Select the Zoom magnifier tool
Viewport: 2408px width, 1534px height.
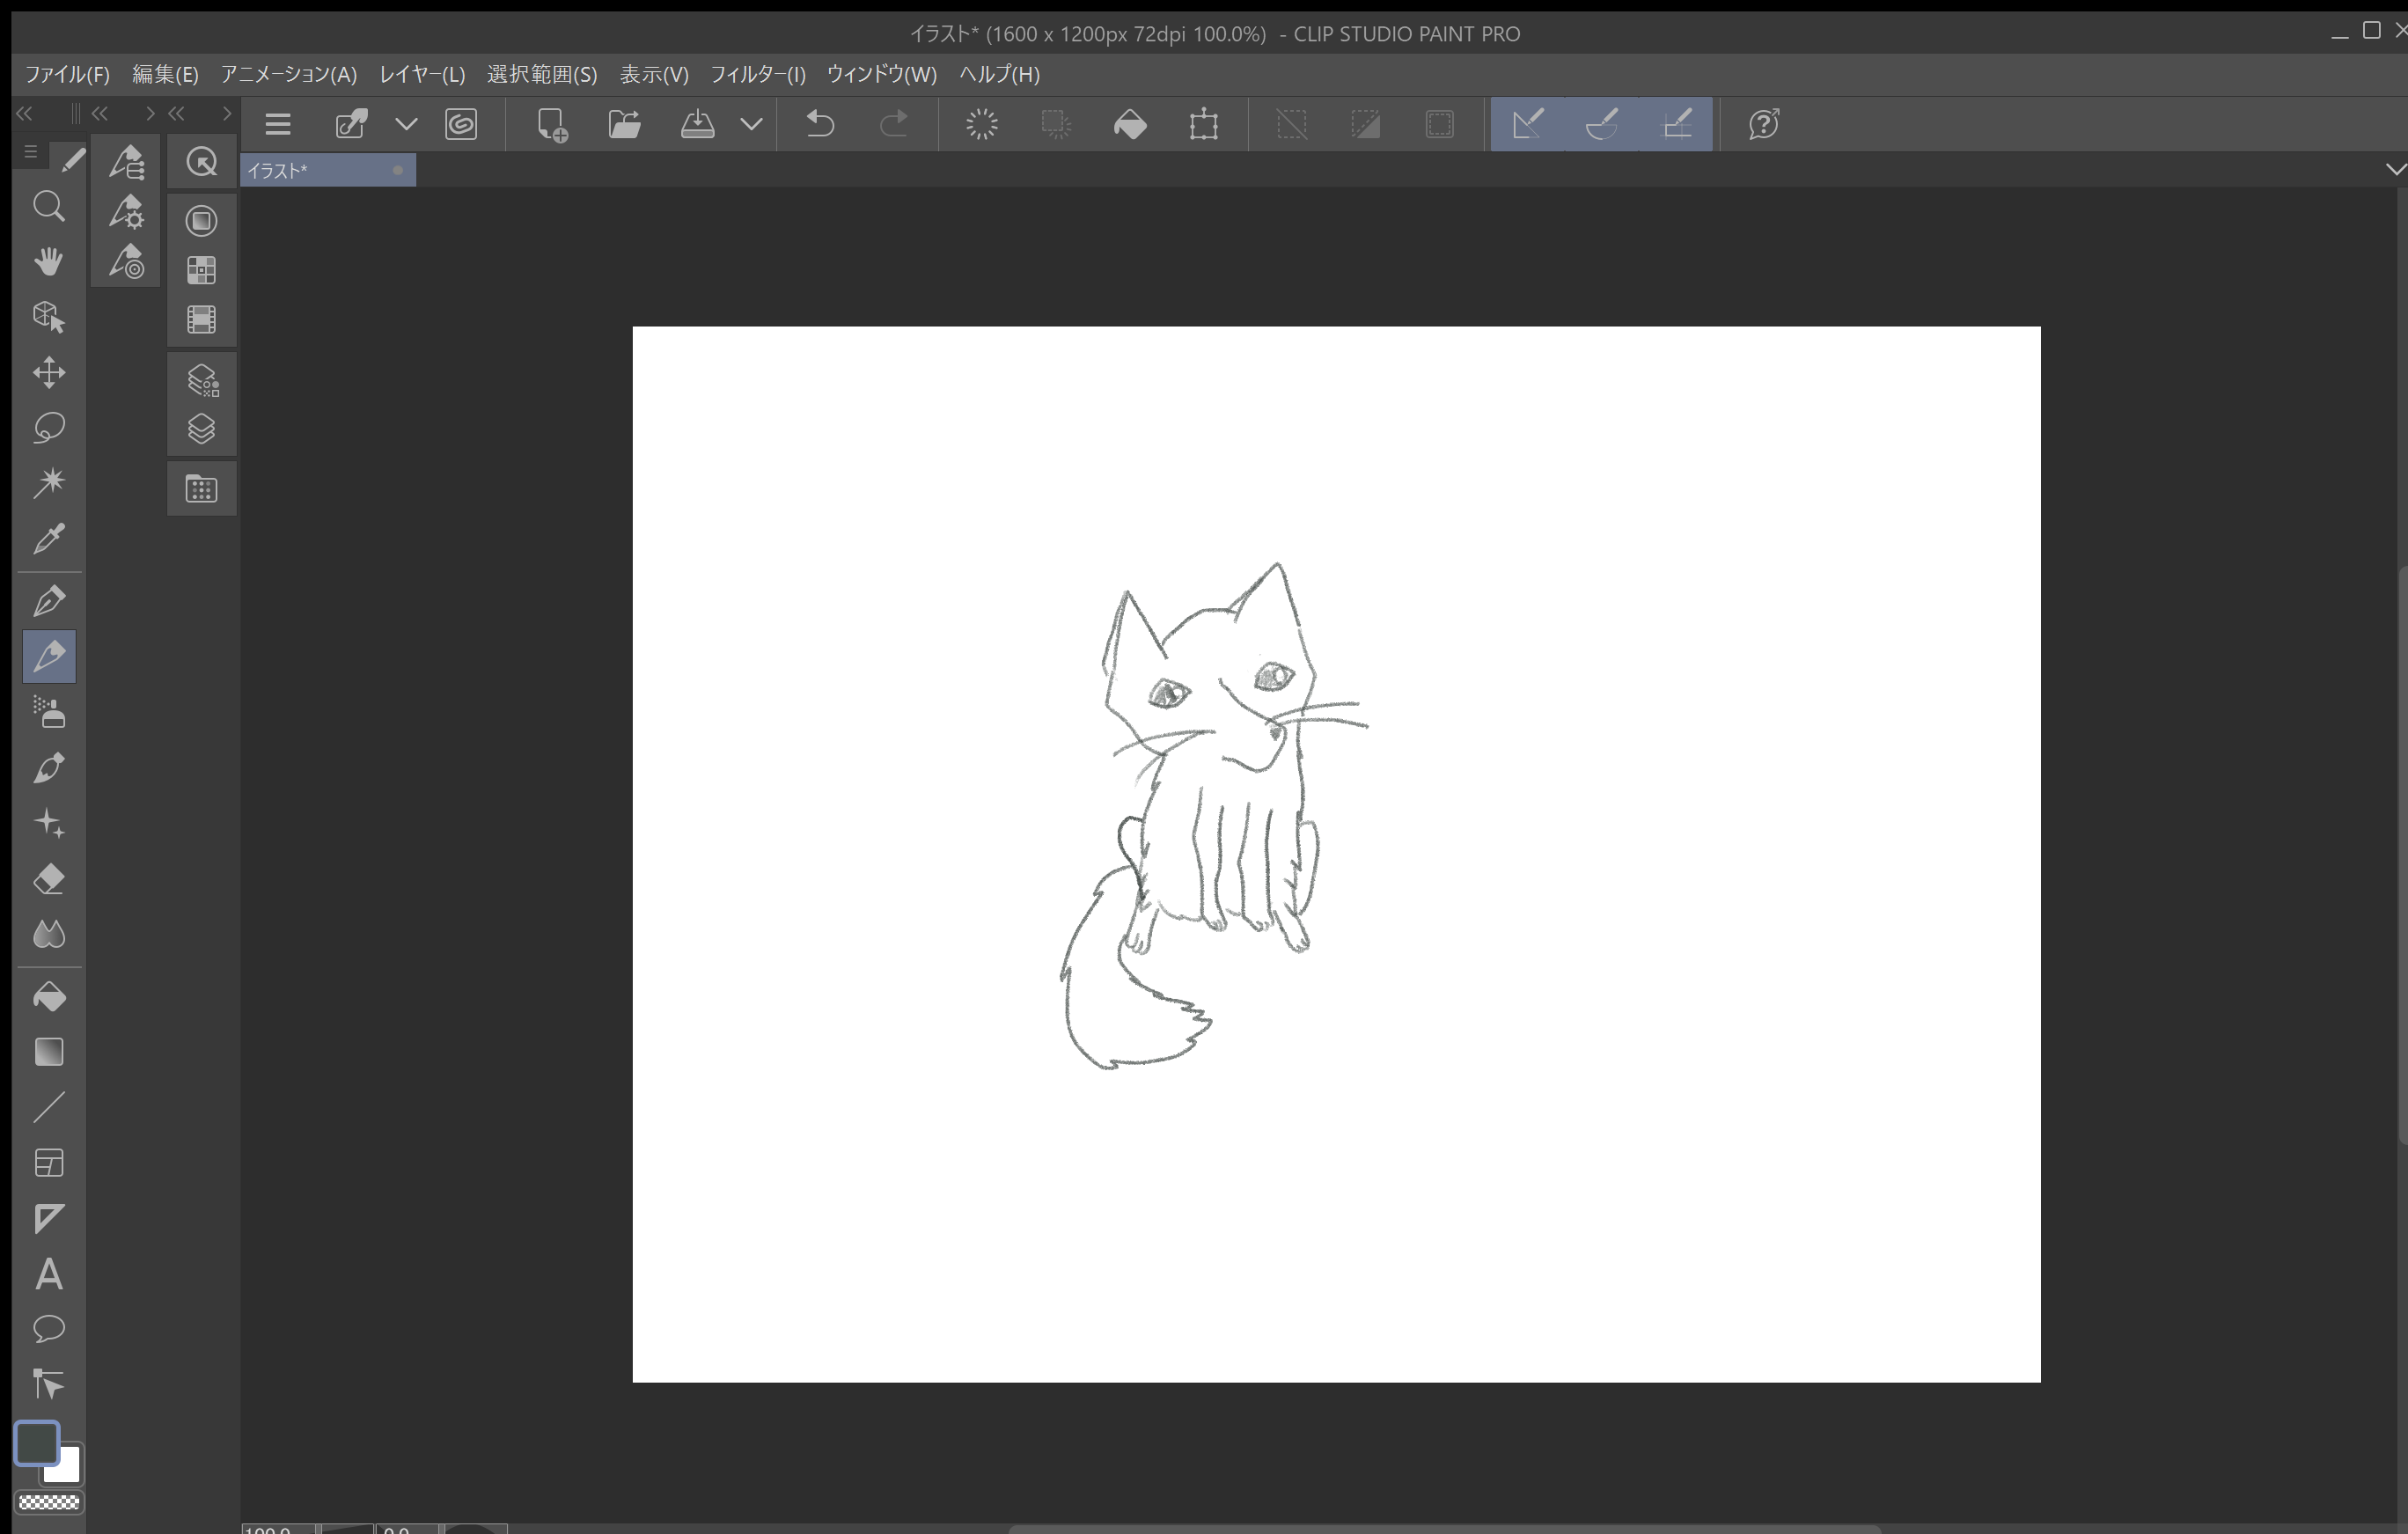pyautogui.click(x=49, y=207)
